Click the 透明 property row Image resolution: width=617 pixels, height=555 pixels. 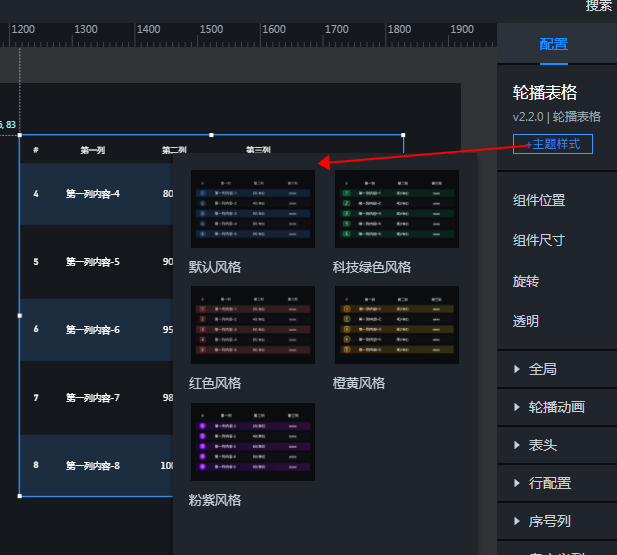pos(526,321)
